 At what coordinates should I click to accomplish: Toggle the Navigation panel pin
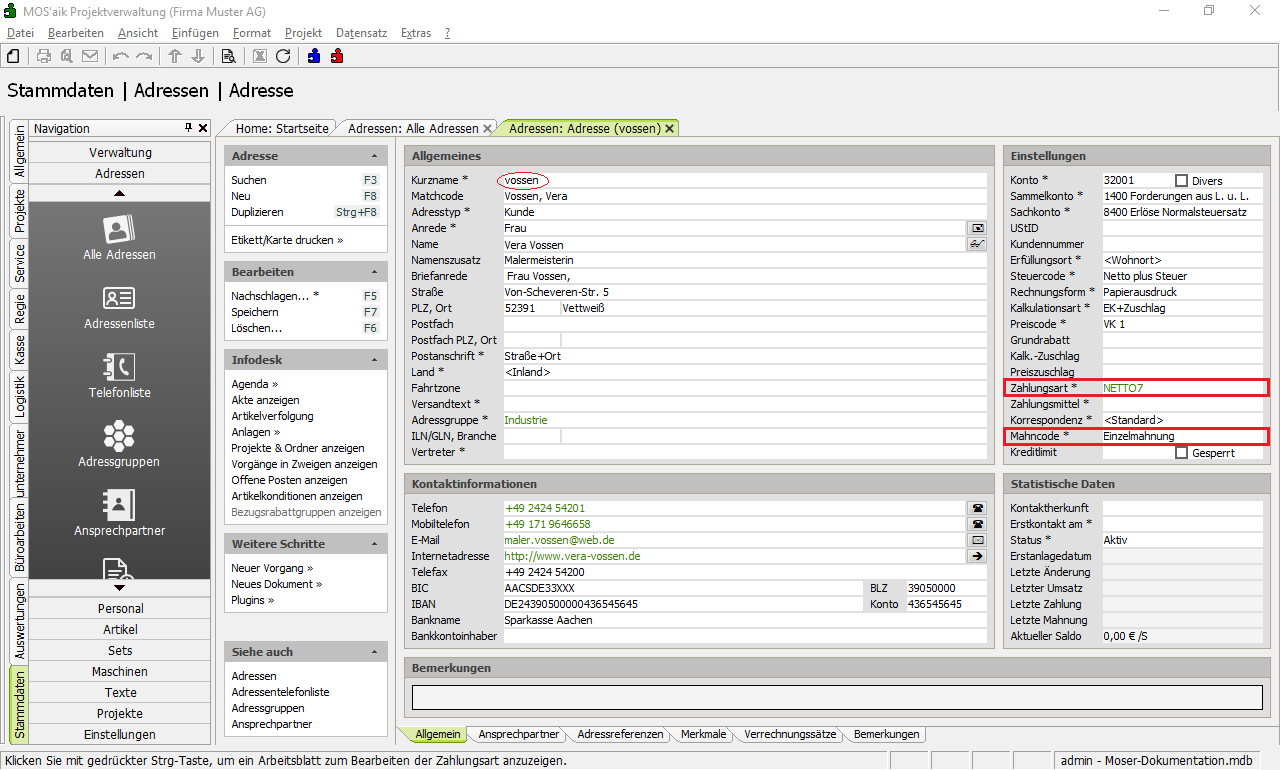[188, 128]
